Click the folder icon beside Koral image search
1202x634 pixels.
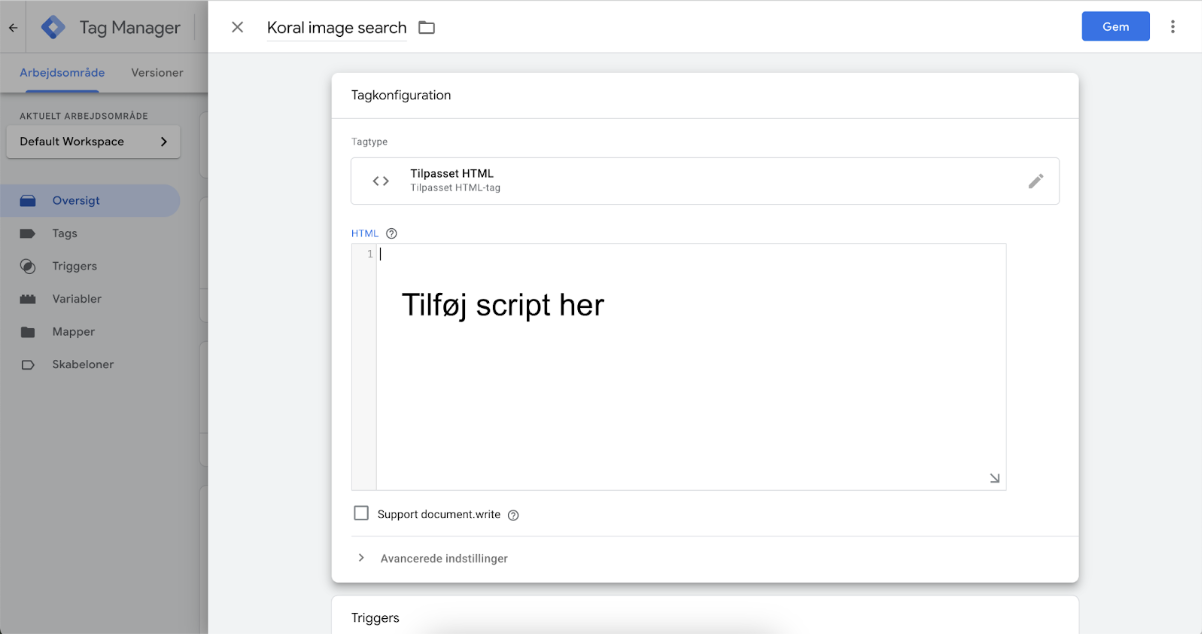coord(427,28)
